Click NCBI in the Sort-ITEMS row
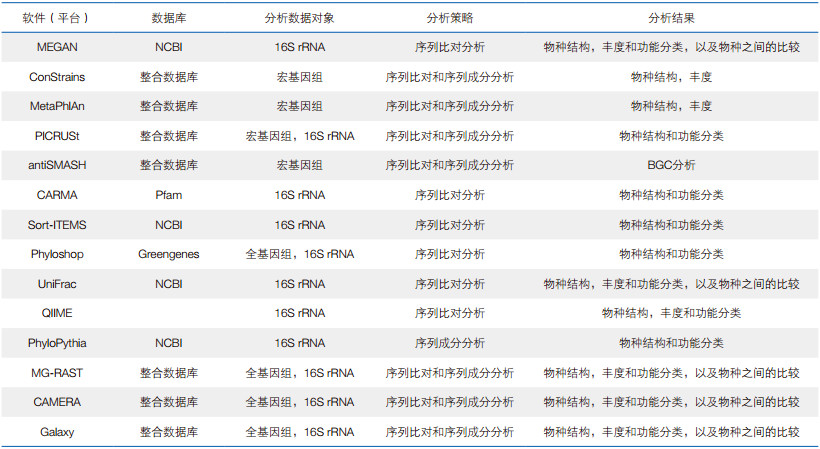 tap(168, 225)
